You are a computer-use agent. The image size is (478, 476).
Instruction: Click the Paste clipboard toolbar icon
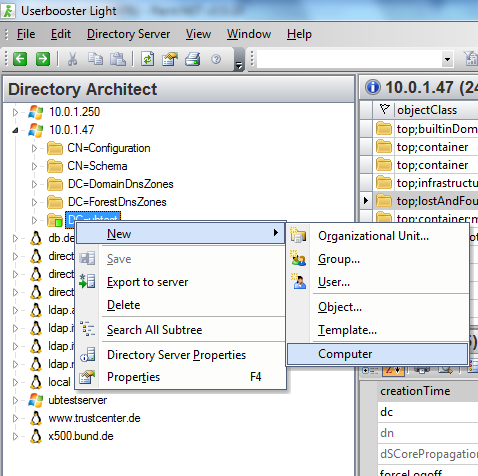(118, 59)
